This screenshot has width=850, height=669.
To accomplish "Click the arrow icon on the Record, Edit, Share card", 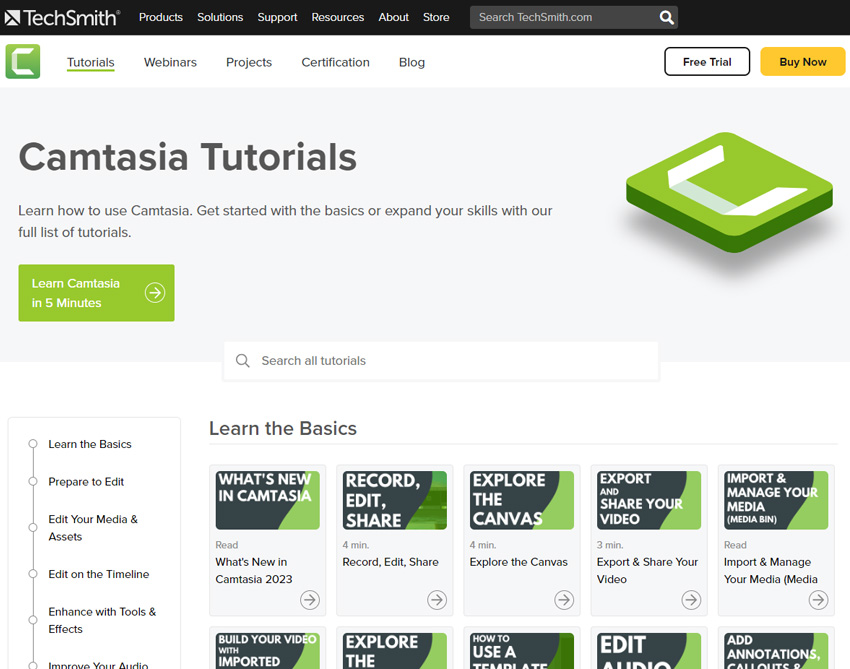I will [x=437, y=600].
